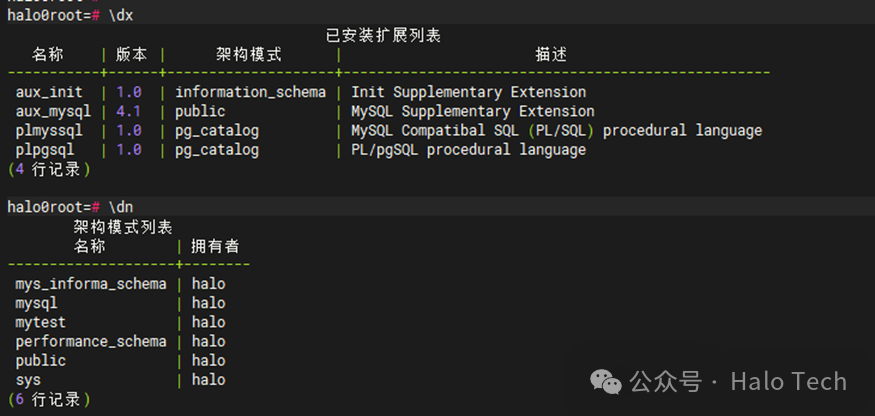Image resolution: width=875 pixels, height=416 pixels.
Task: Click the \dn command text
Action: coord(120,207)
